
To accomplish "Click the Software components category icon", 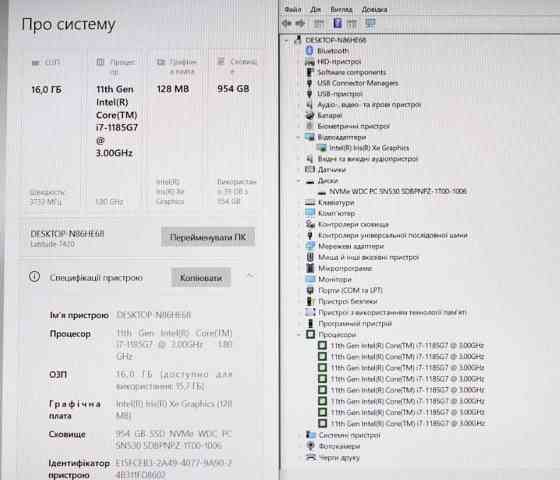I will click(310, 72).
